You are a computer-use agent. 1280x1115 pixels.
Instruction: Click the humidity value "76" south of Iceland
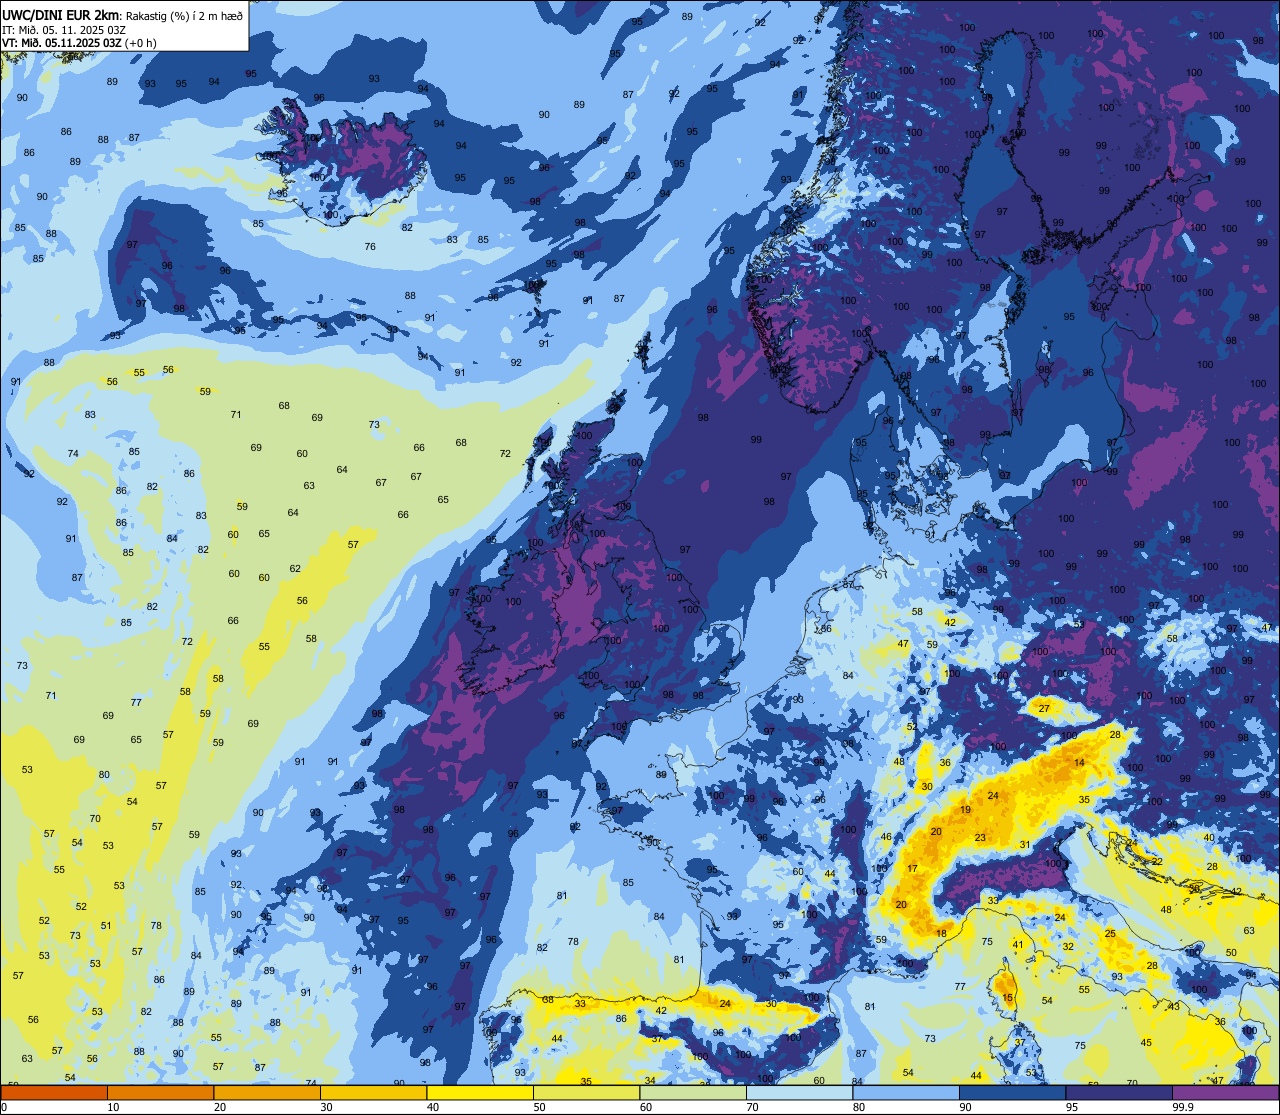370,246
